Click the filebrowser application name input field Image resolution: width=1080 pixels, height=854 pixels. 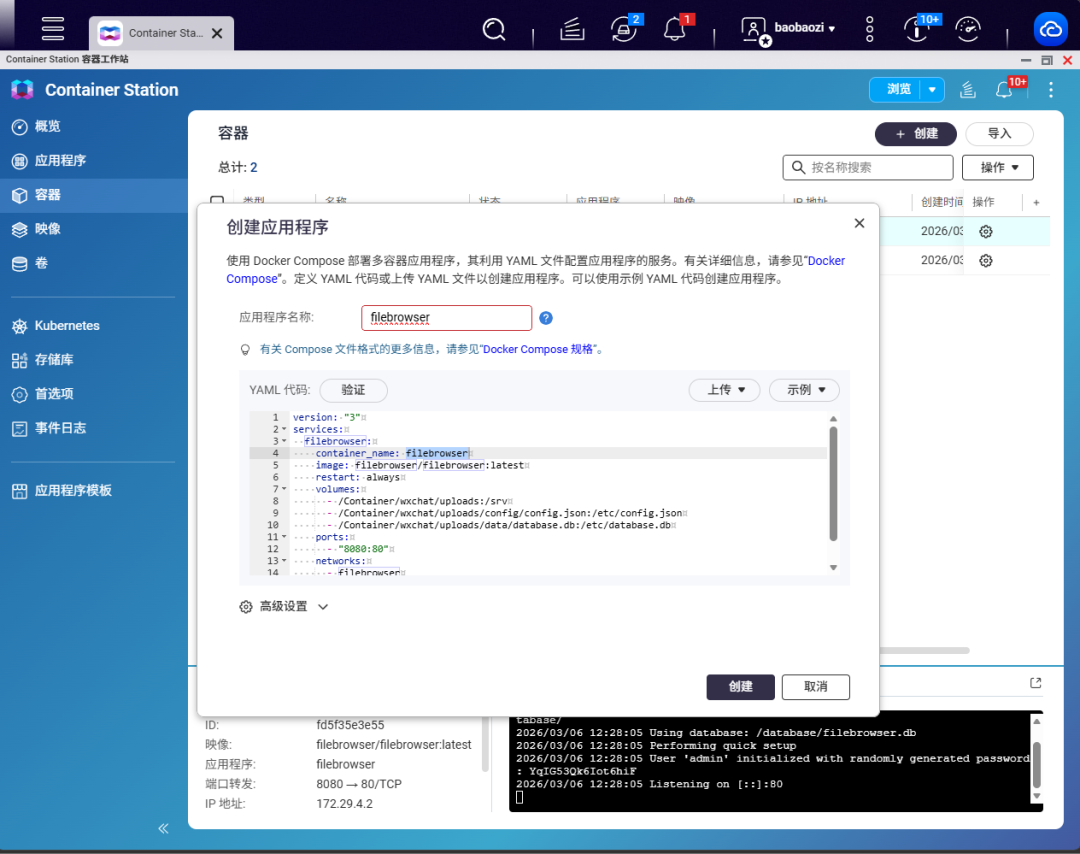(446, 317)
